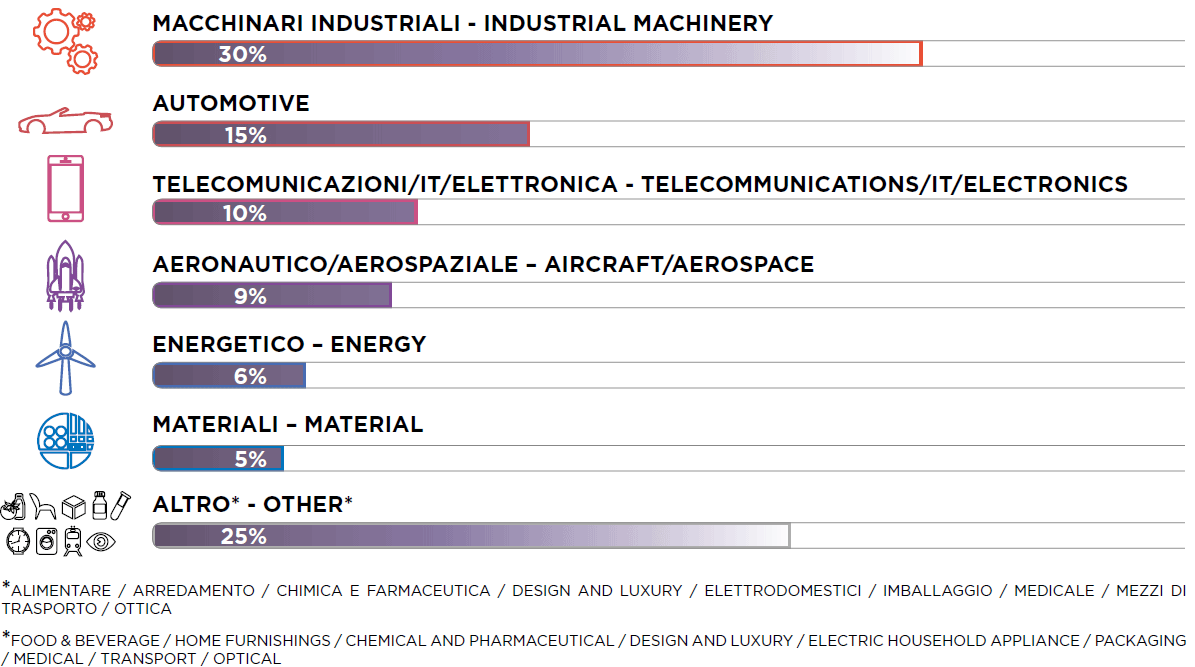Click the Automotive heading
Image resolution: width=1195 pixels, height=667 pixels.
tap(231, 104)
